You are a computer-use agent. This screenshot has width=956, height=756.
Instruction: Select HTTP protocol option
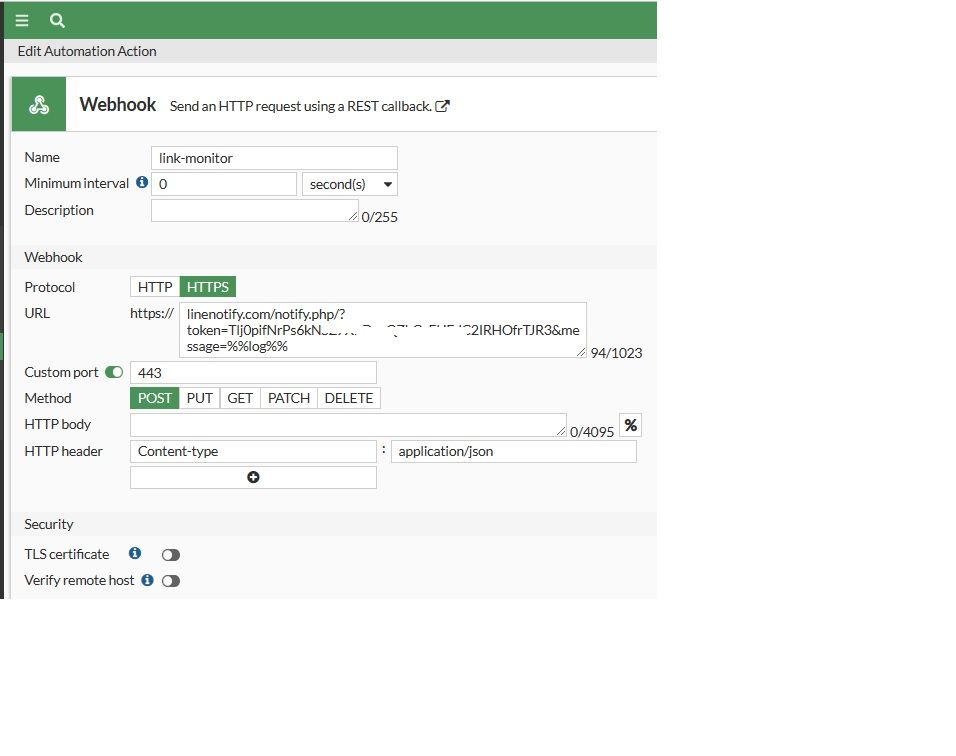click(x=155, y=287)
